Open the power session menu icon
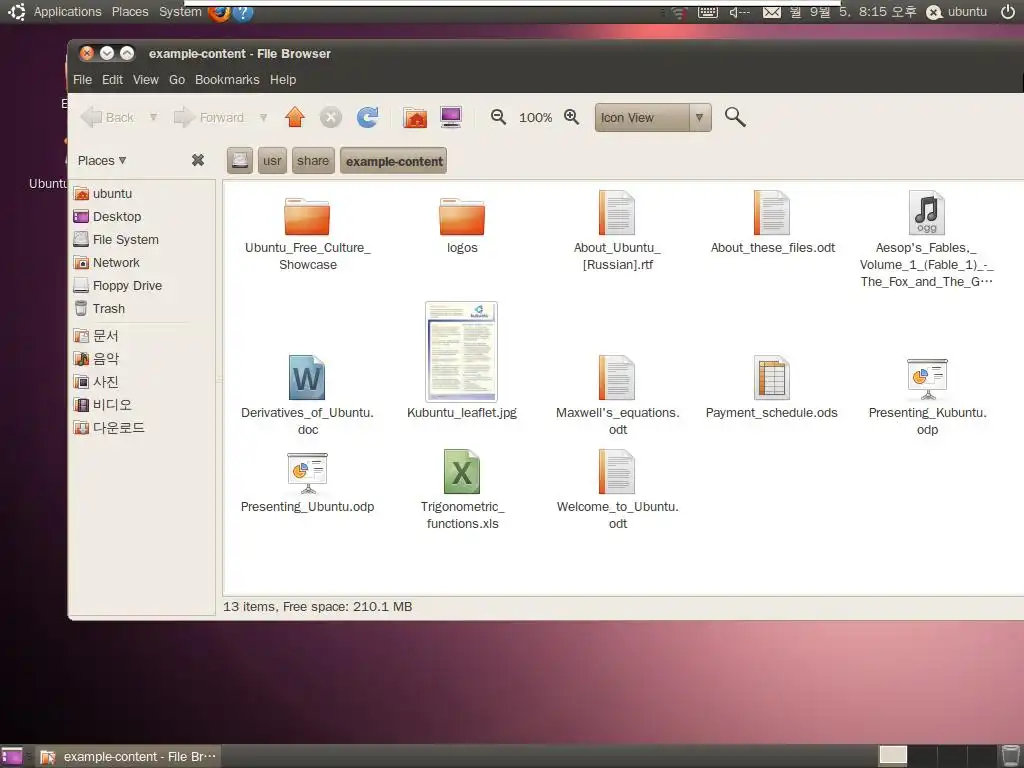1024x768 pixels. coord(1008,12)
